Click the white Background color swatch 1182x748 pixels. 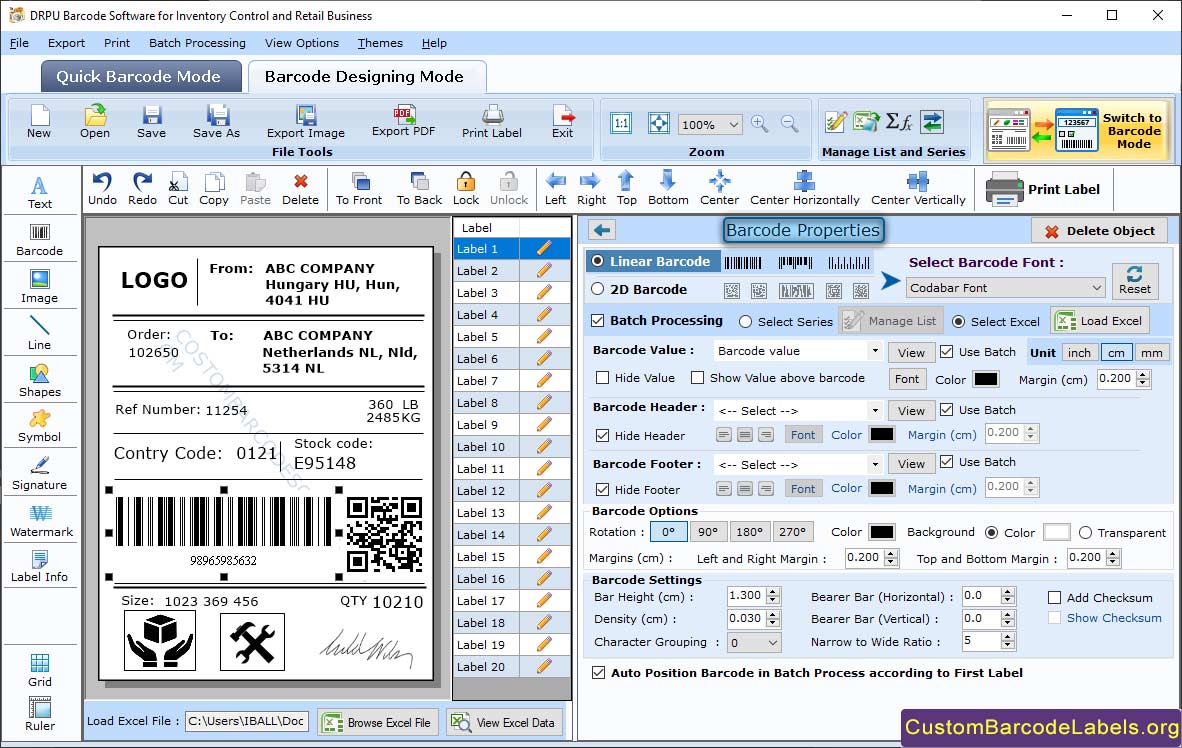click(1056, 532)
